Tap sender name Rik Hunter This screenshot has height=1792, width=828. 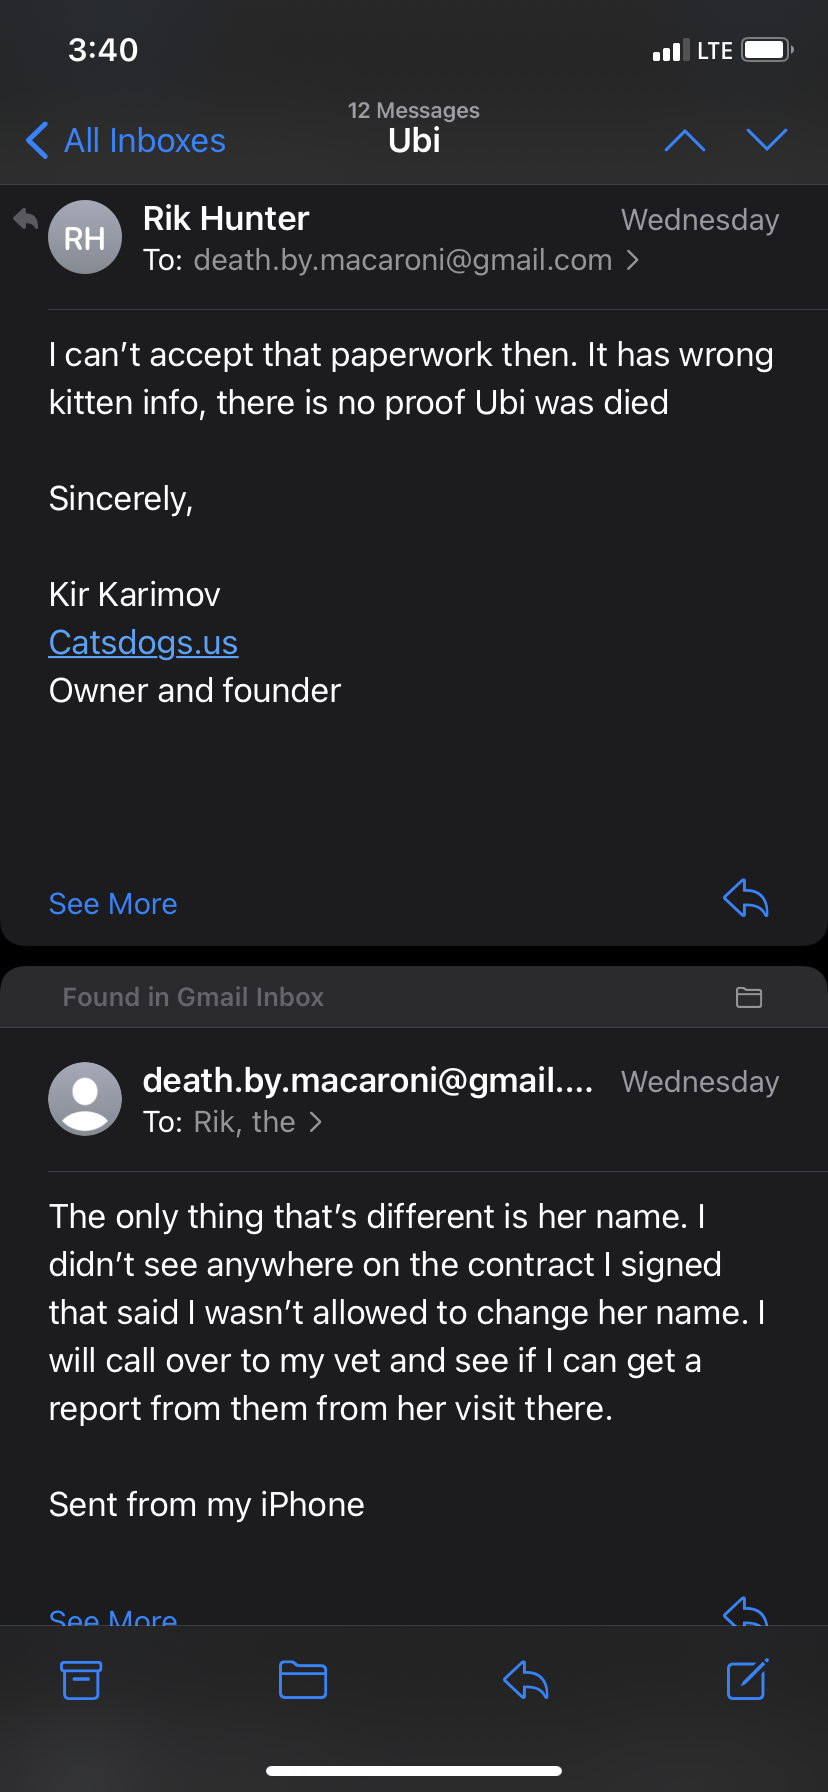coord(226,218)
